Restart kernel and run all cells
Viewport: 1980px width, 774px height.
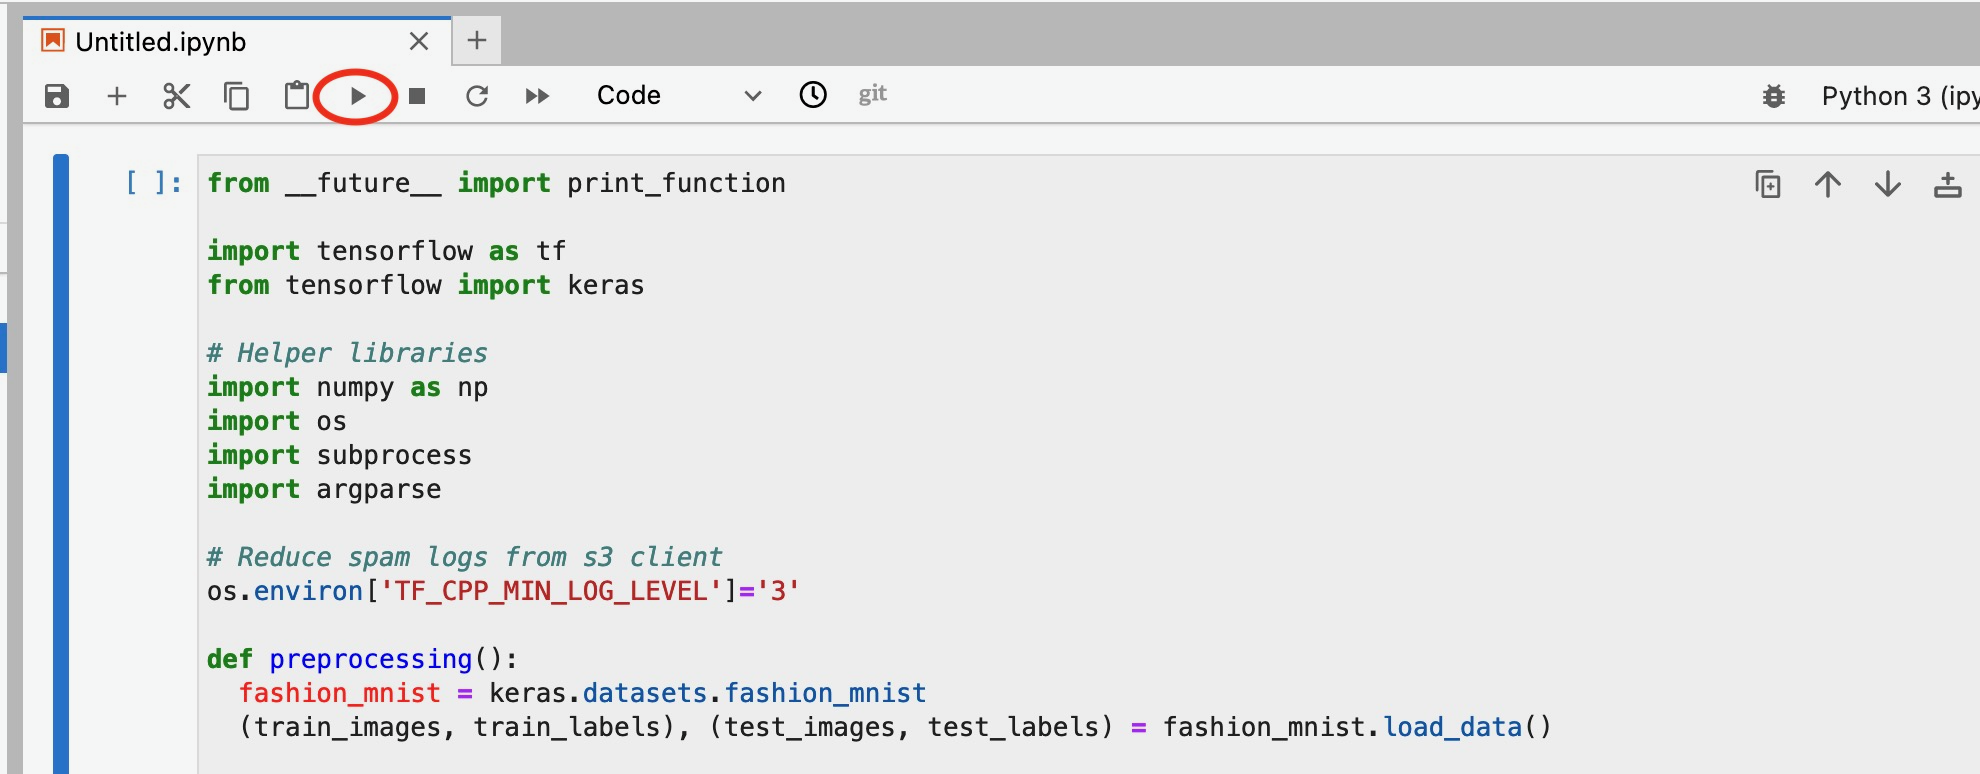[x=537, y=96]
